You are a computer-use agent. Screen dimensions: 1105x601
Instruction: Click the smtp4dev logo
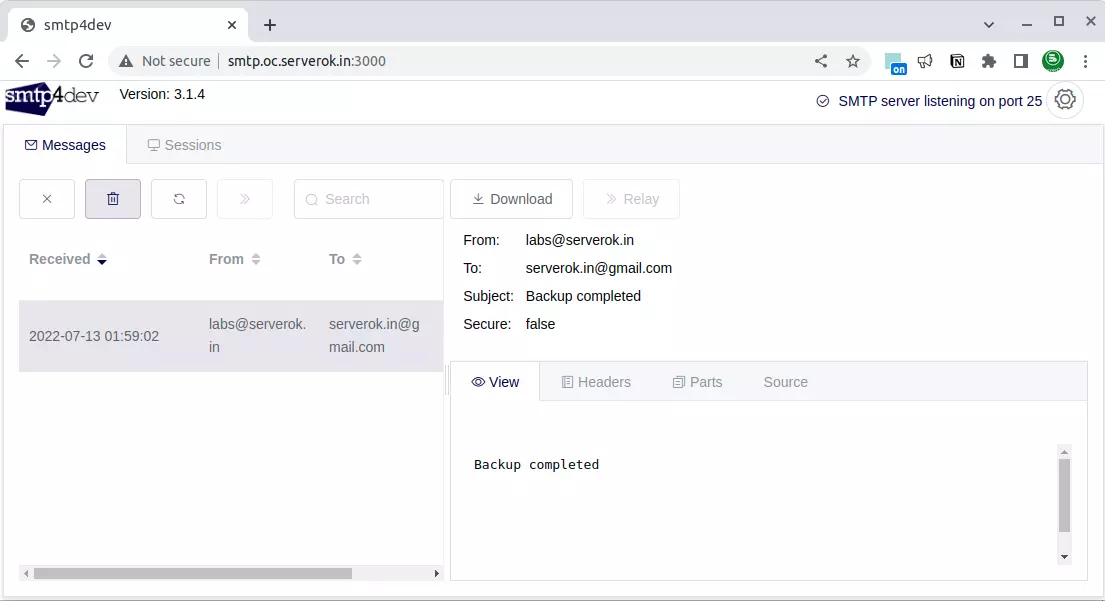point(52,98)
